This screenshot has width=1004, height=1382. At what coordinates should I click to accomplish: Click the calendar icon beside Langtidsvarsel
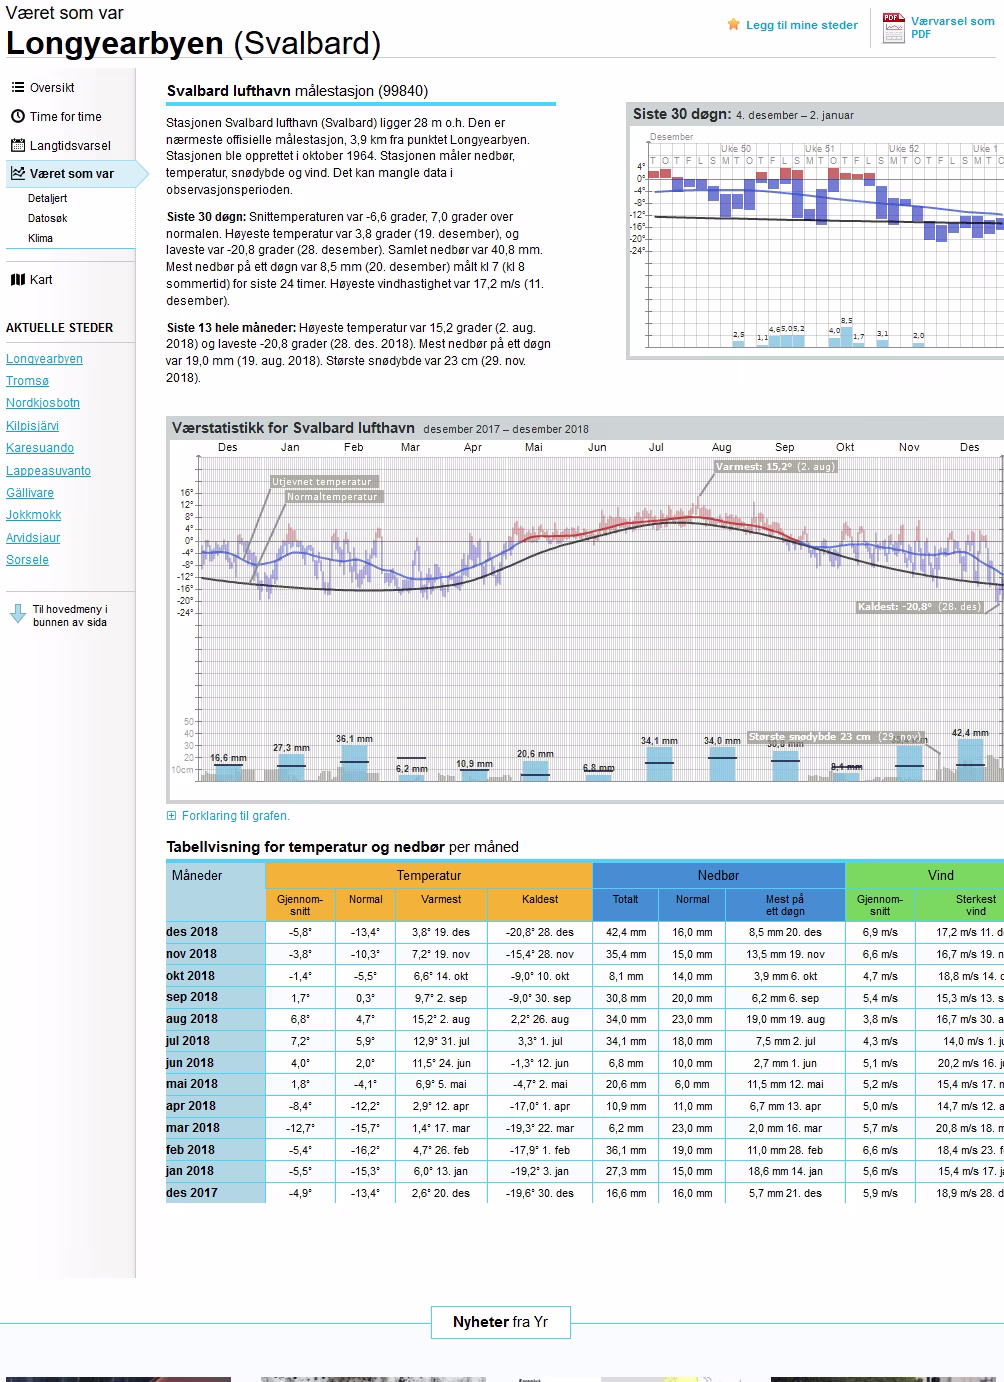click(x=17, y=146)
